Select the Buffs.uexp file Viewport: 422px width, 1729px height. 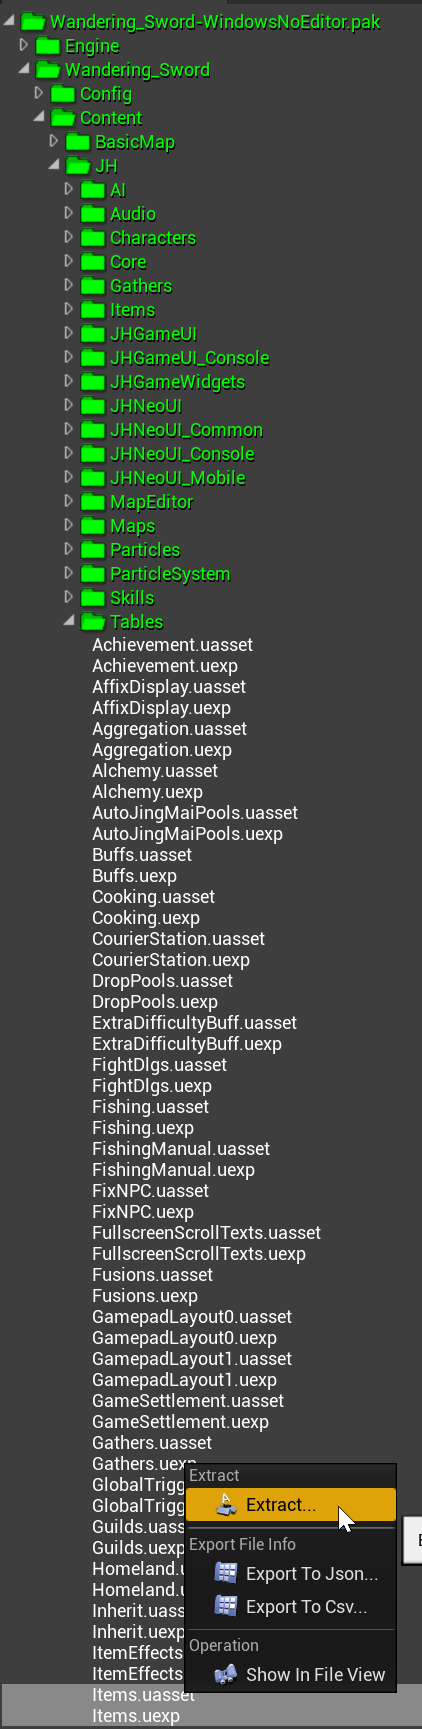click(134, 876)
